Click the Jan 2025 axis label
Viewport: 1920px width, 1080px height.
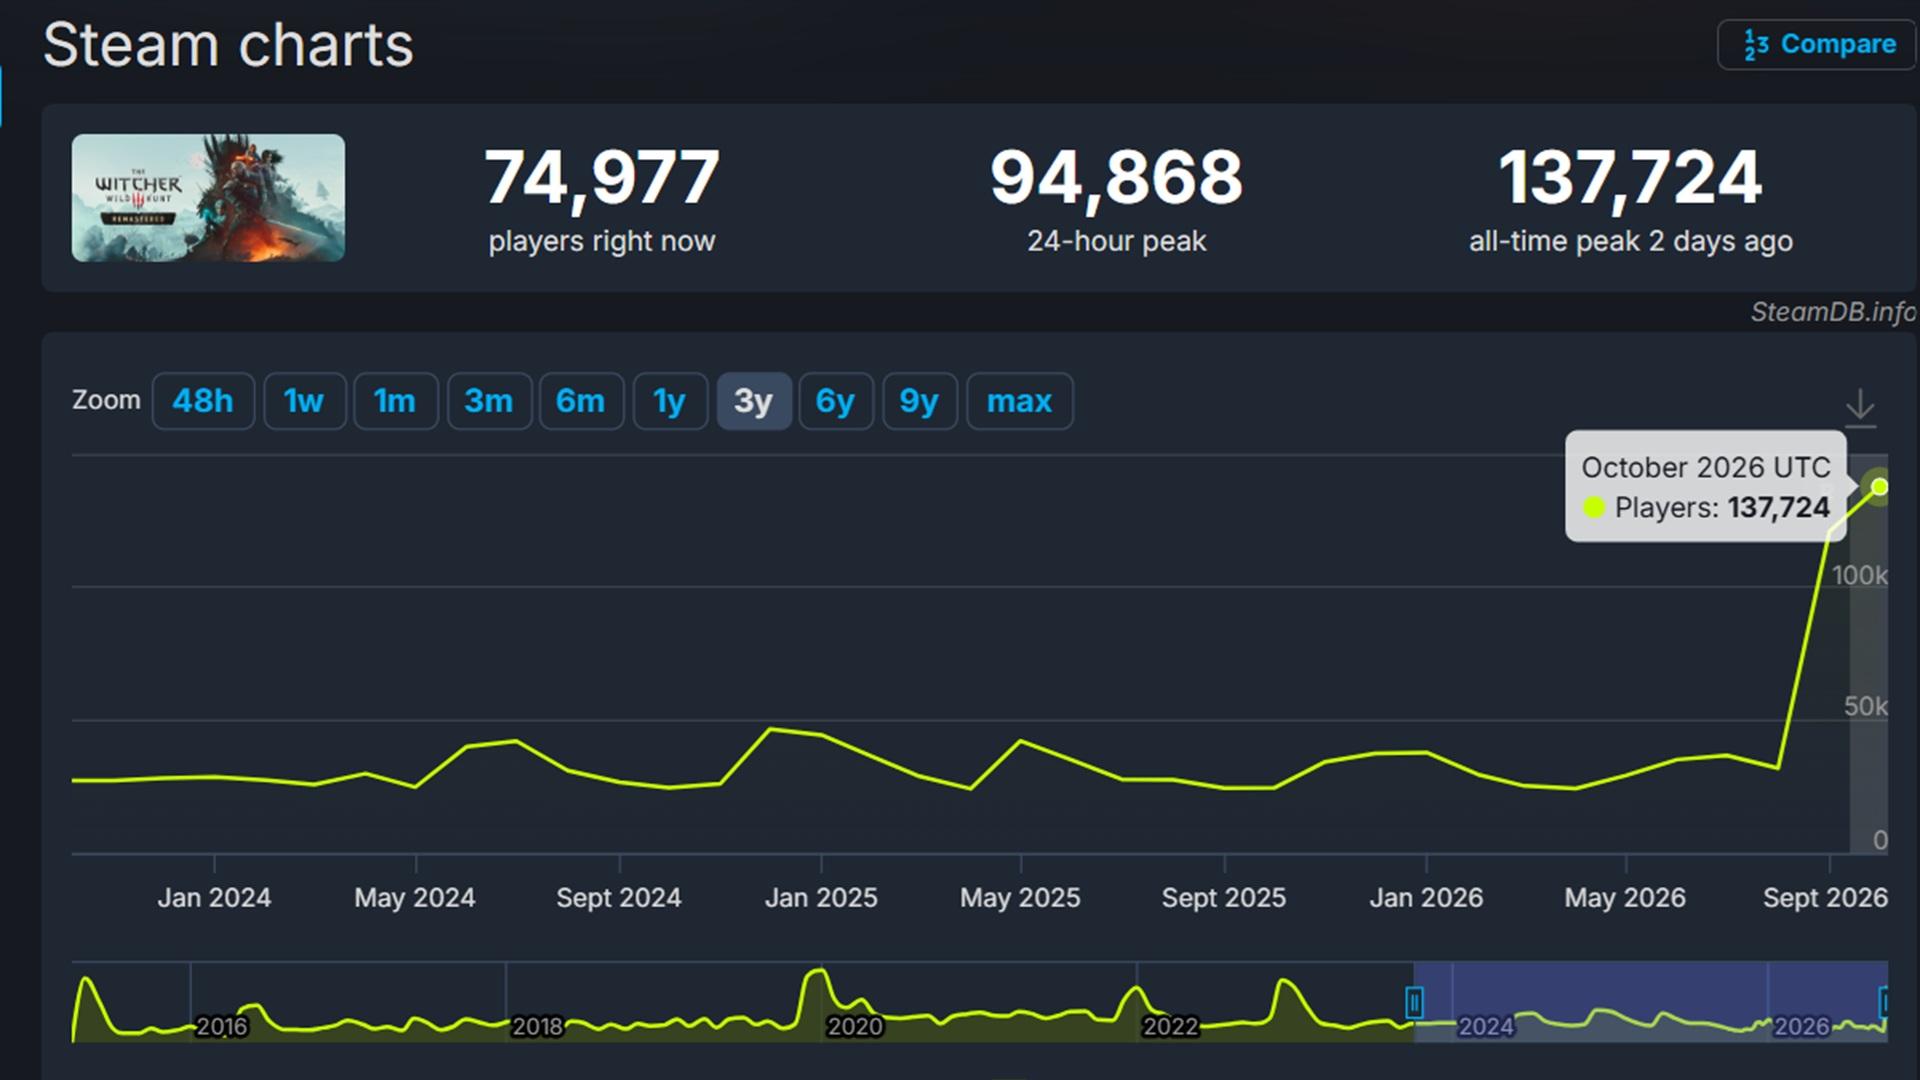821,898
